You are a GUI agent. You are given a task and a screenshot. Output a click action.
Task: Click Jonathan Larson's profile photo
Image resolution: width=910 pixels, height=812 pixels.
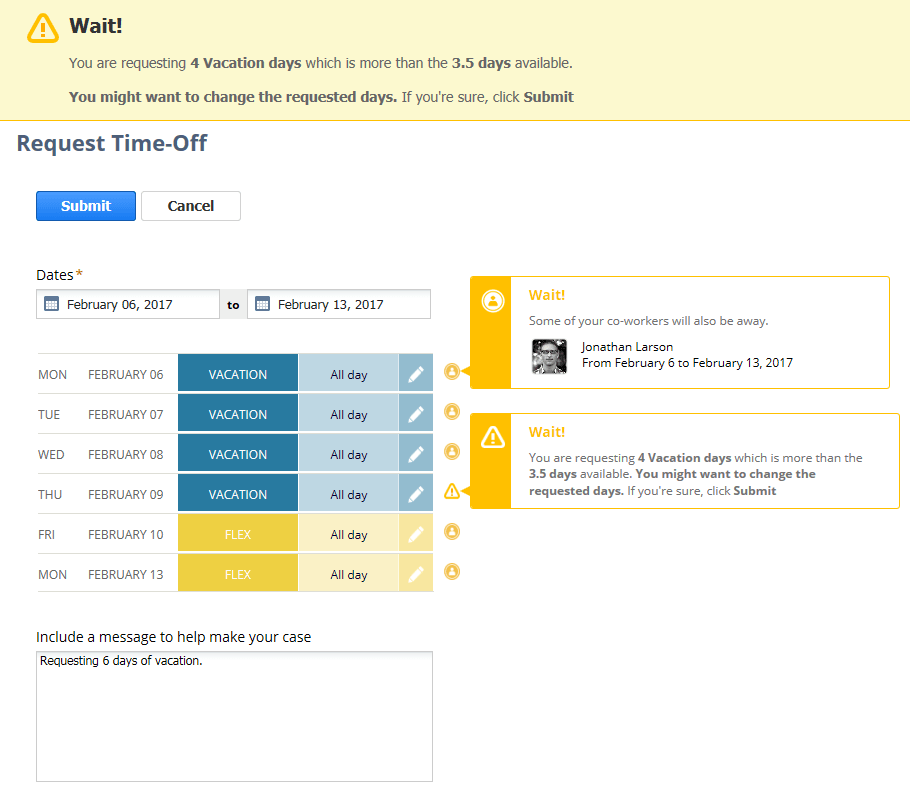point(549,356)
